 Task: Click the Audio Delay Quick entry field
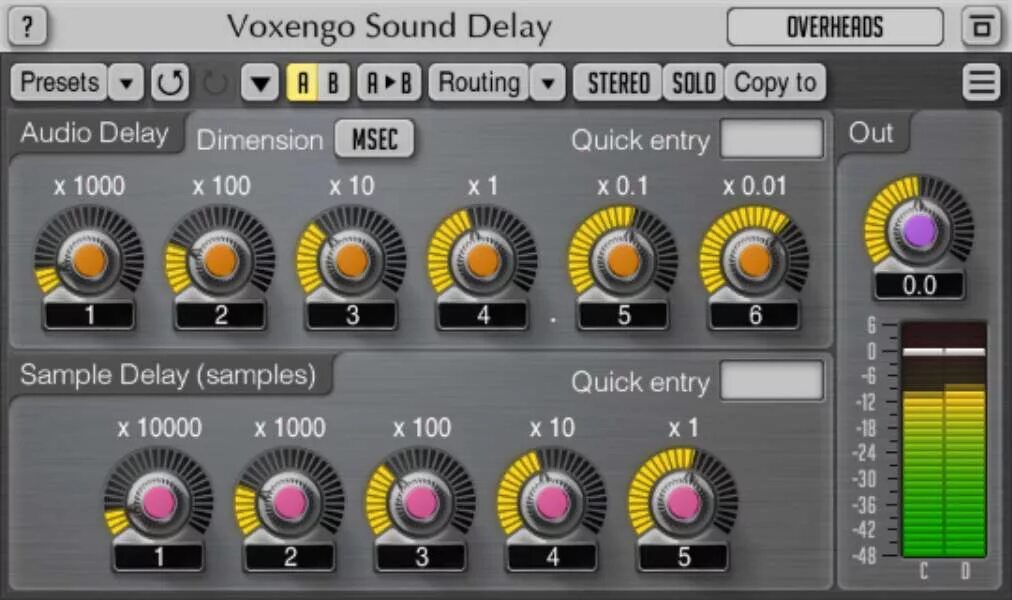pyautogui.click(x=772, y=139)
